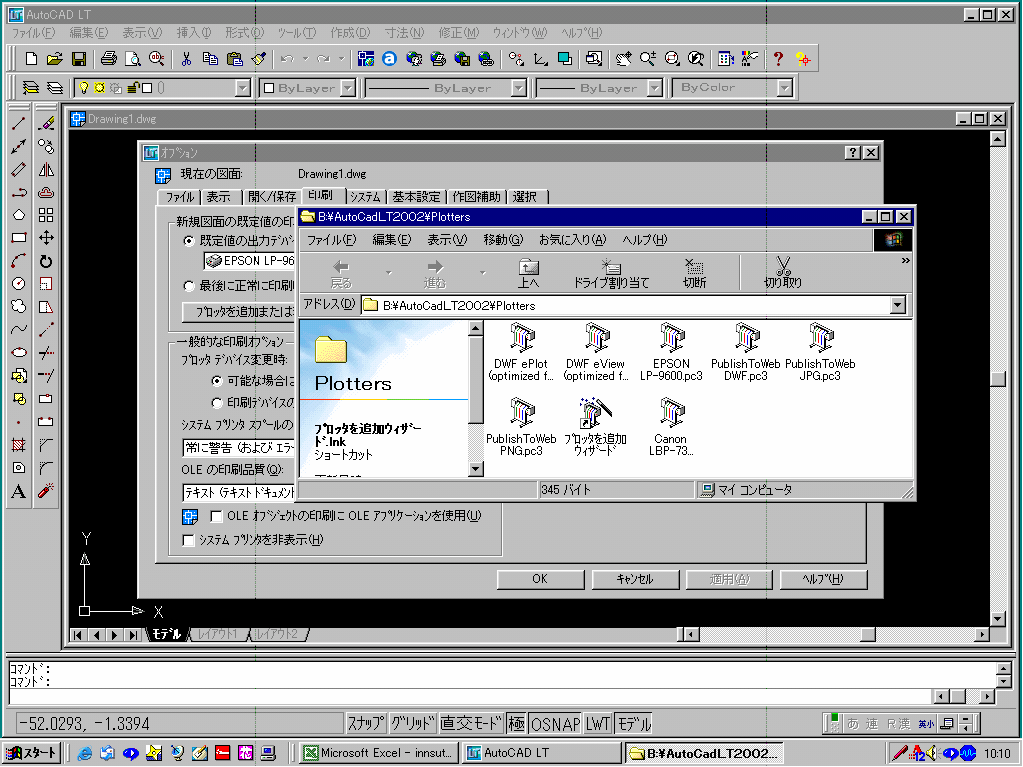The width and height of the screenshot is (1023, 767).
Task: Click the Explorer address input field
Action: 626,305
